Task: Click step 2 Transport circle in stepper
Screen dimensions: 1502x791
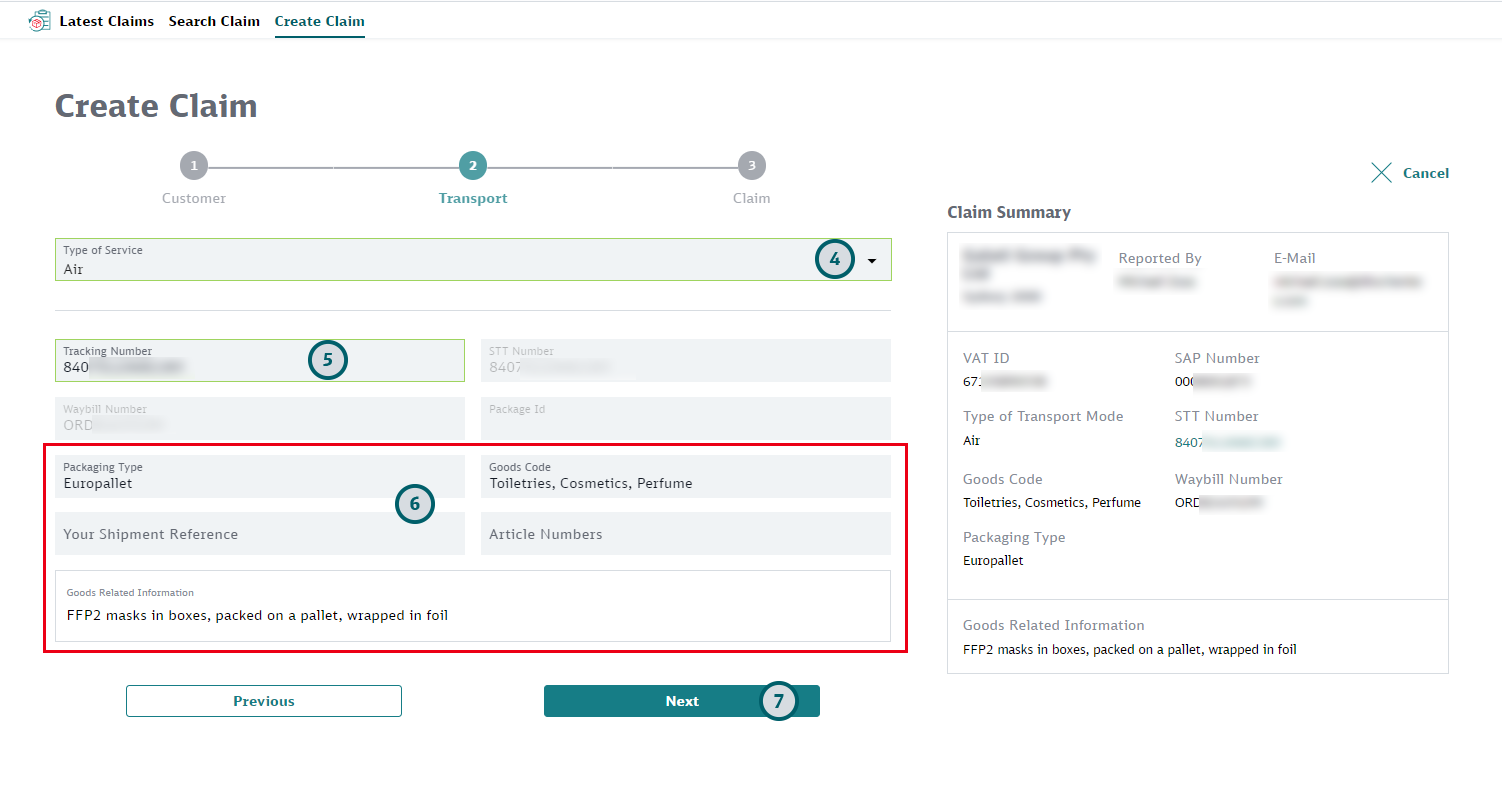Action: tap(472, 165)
